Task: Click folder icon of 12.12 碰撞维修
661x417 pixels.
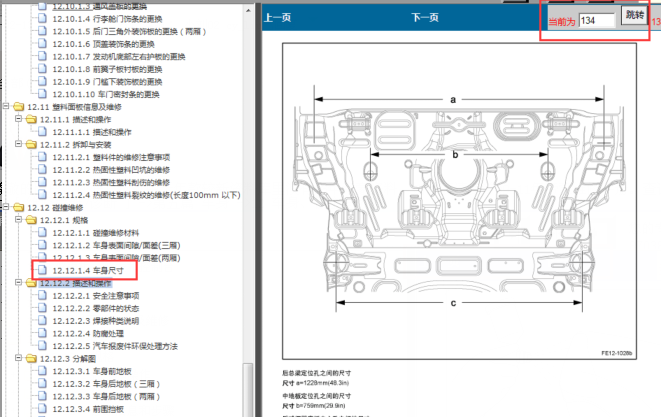Action: [x=18, y=207]
